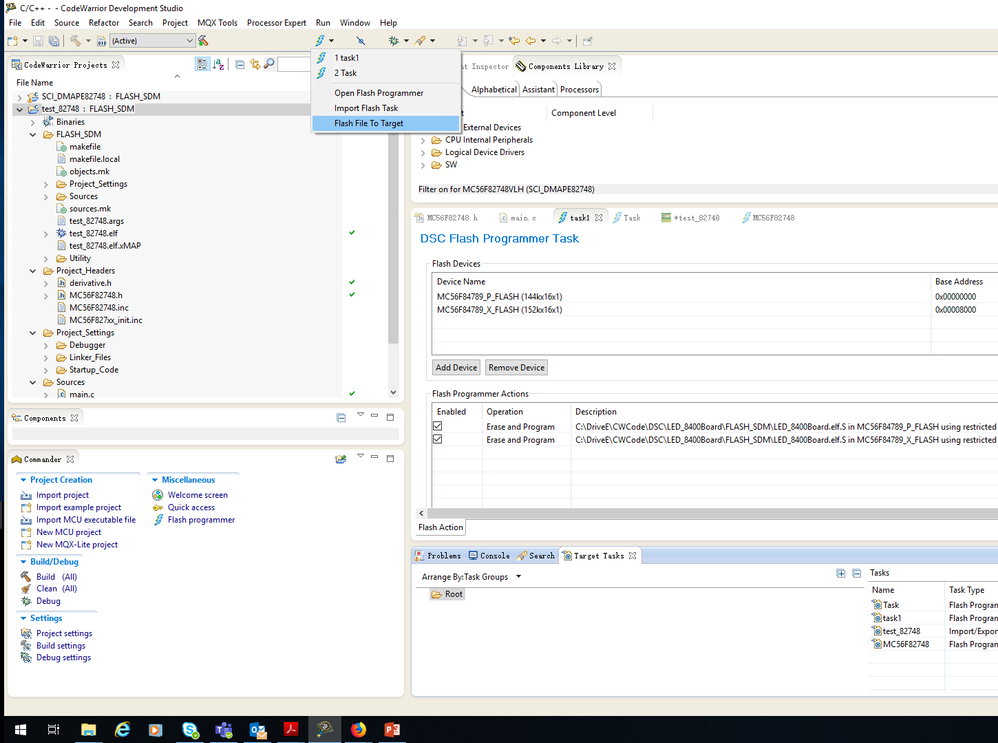Viewport: 998px width, 743px height.
Task: Close the CodeWarrior Projects view
Action: (115, 65)
